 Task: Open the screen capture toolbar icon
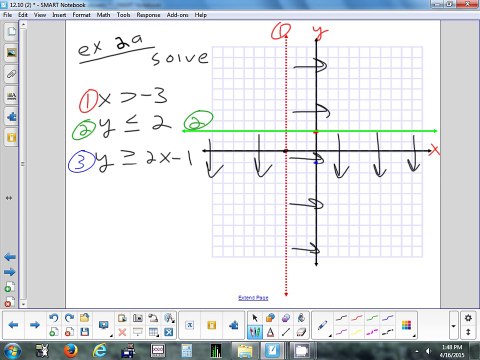[x=138, y=318]
